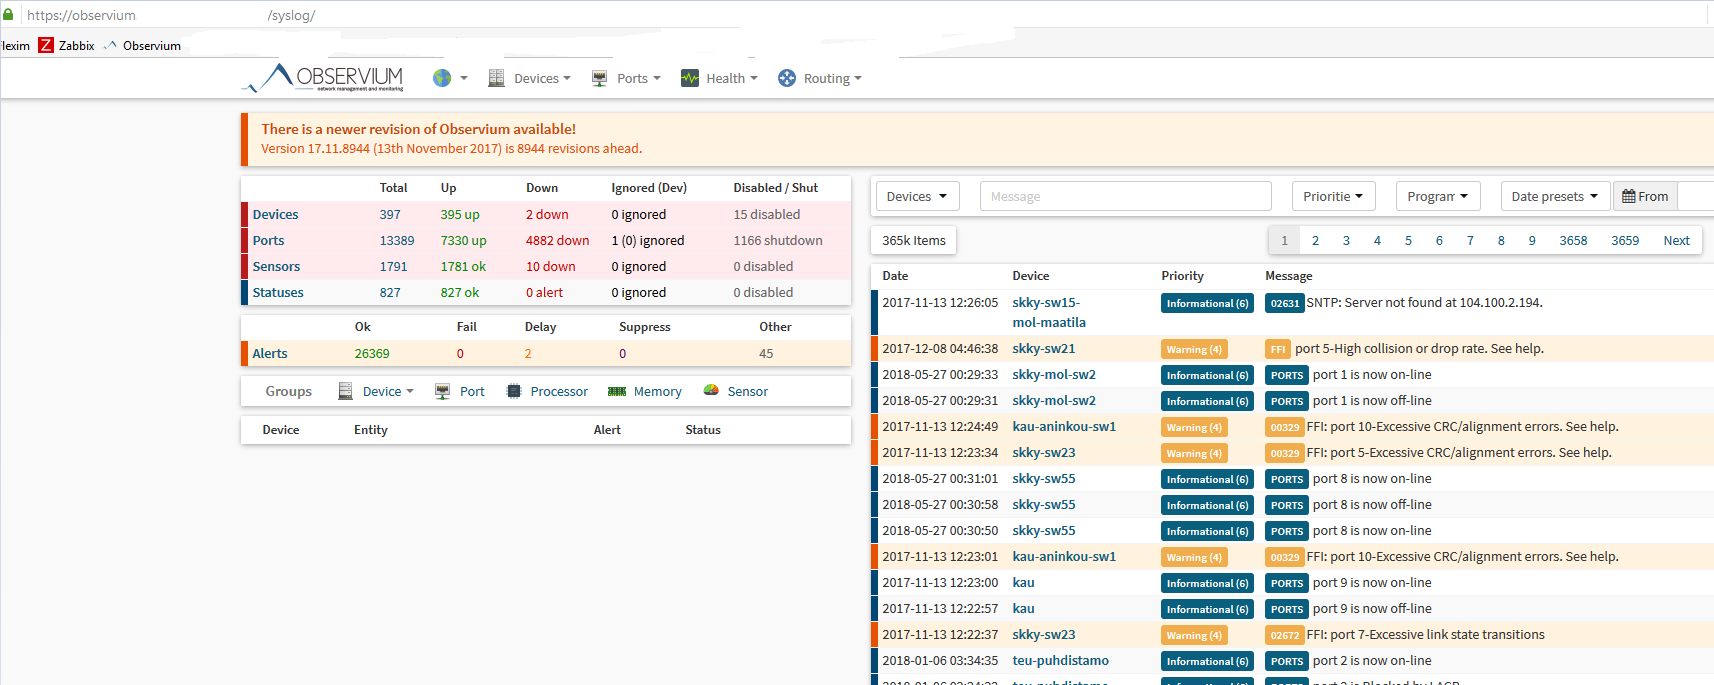Open device skky-sw15-mol-maatila
The image size is (1714, 685).
(1049, 312)
